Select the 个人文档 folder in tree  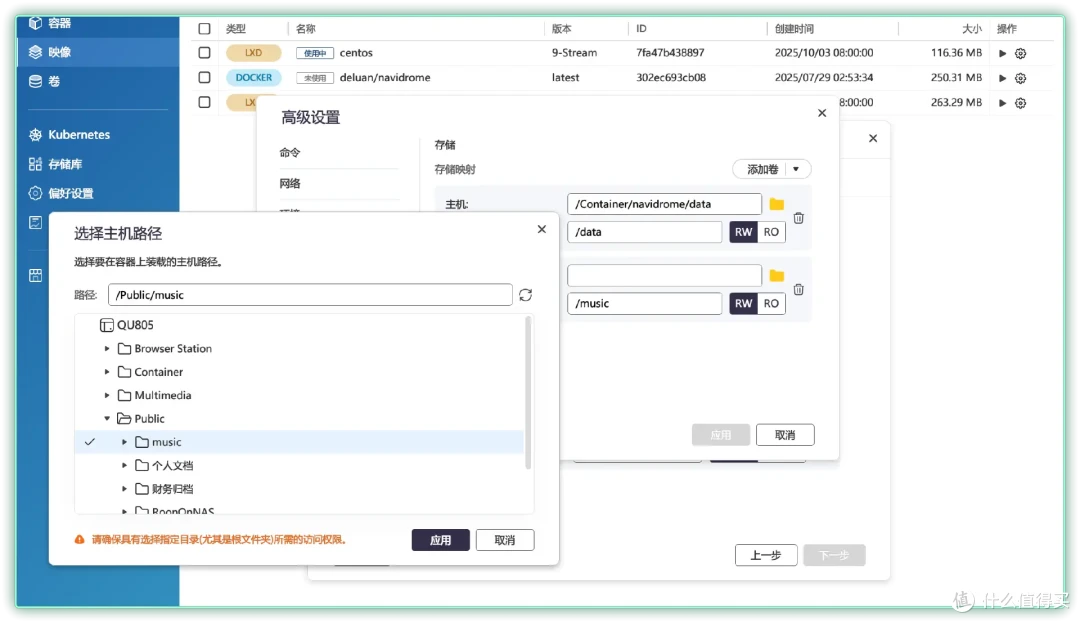tap(165, 465)
